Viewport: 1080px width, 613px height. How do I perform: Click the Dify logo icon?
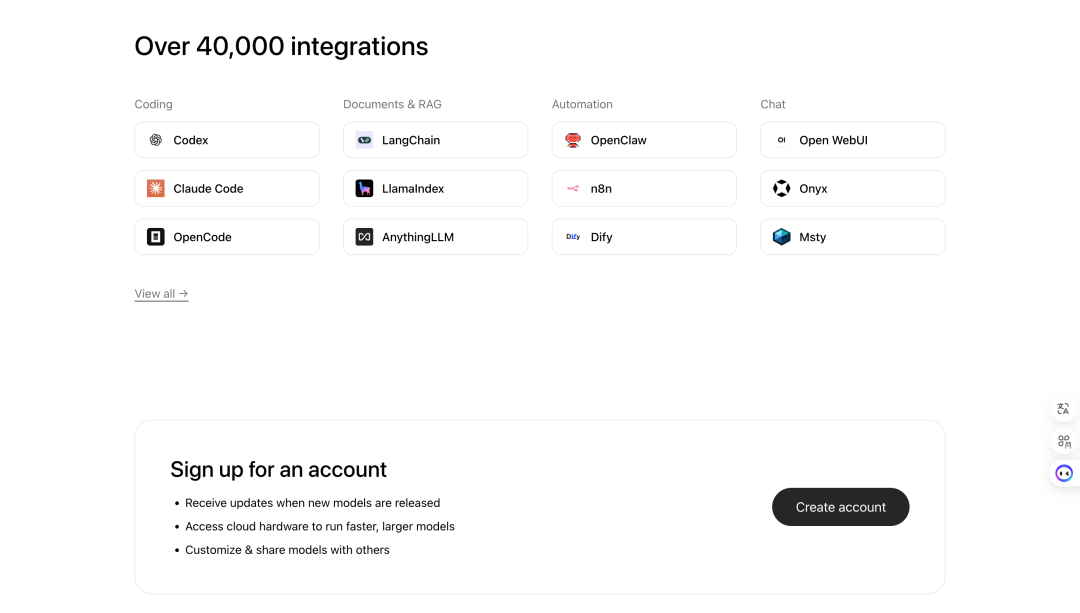pos(573,237)
